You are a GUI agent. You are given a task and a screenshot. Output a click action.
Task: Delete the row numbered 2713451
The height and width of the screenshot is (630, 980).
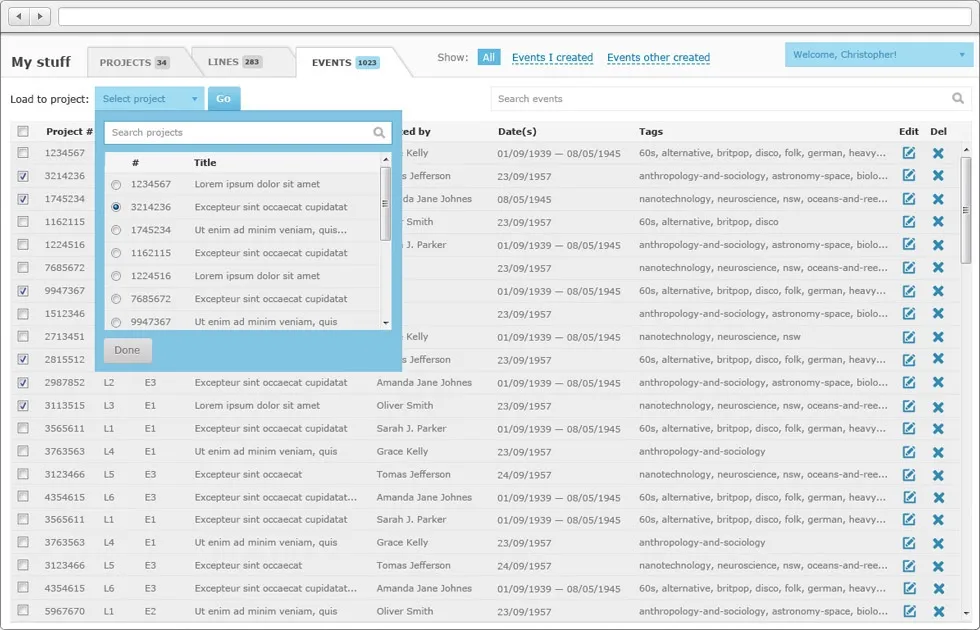938,337
